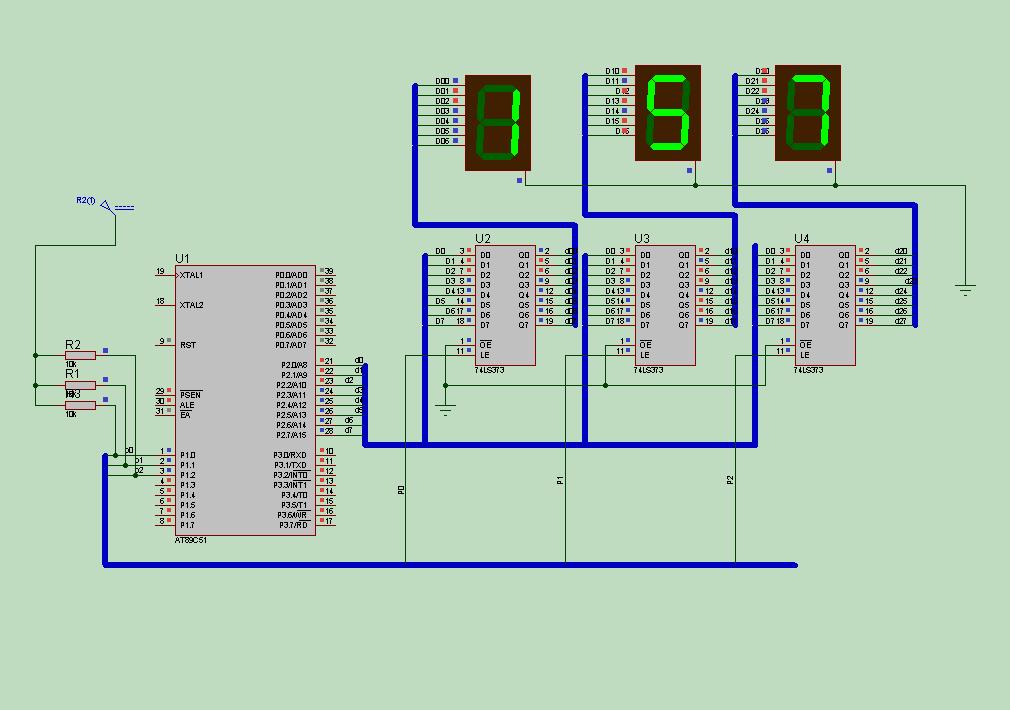
Task: Select the R2 resistor symbol
Action: coord(81,356)
